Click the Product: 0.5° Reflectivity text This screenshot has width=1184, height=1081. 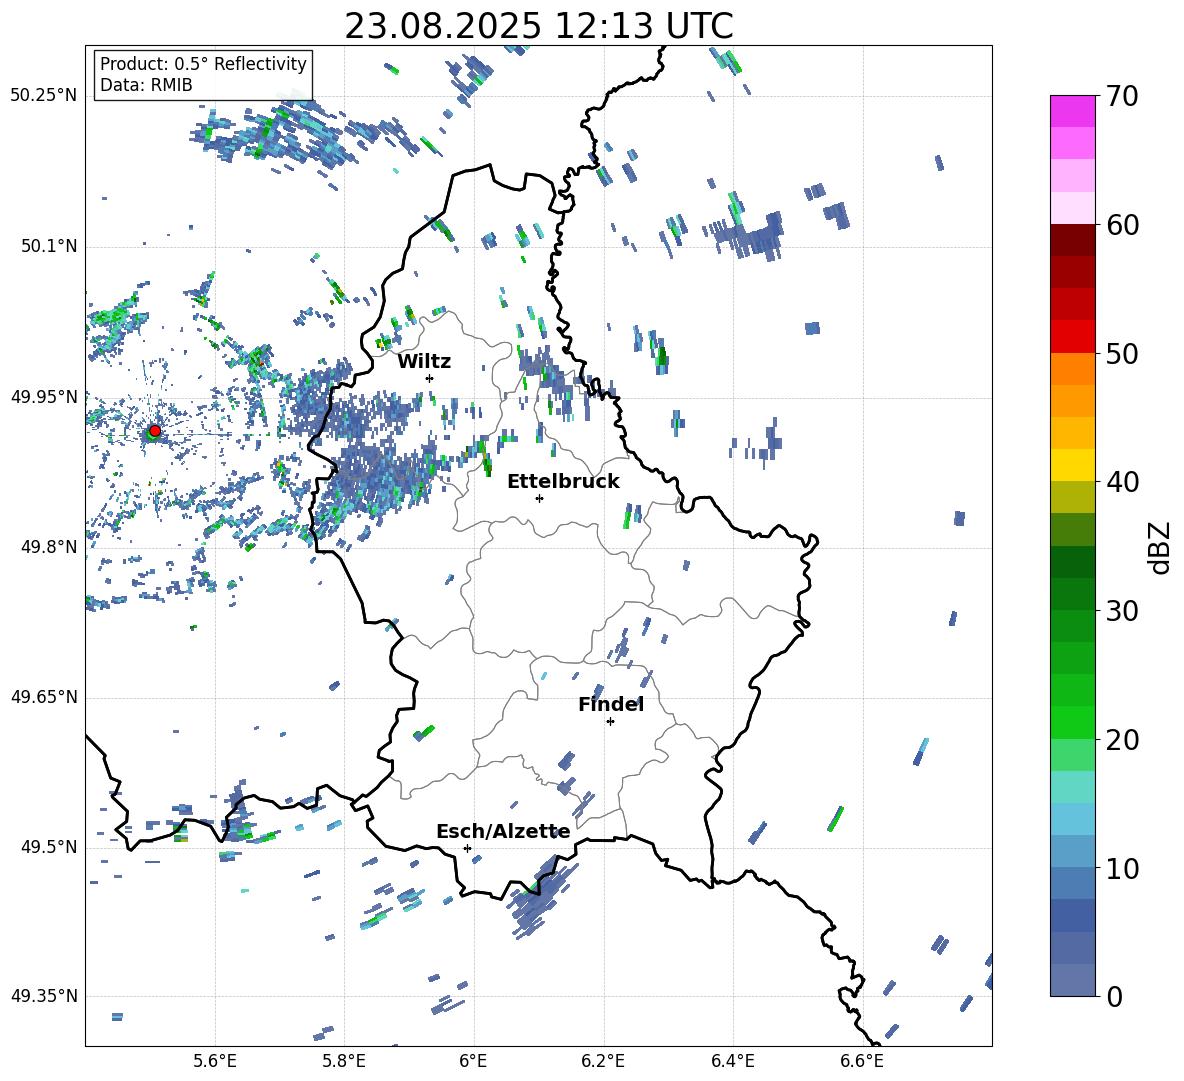203,63
